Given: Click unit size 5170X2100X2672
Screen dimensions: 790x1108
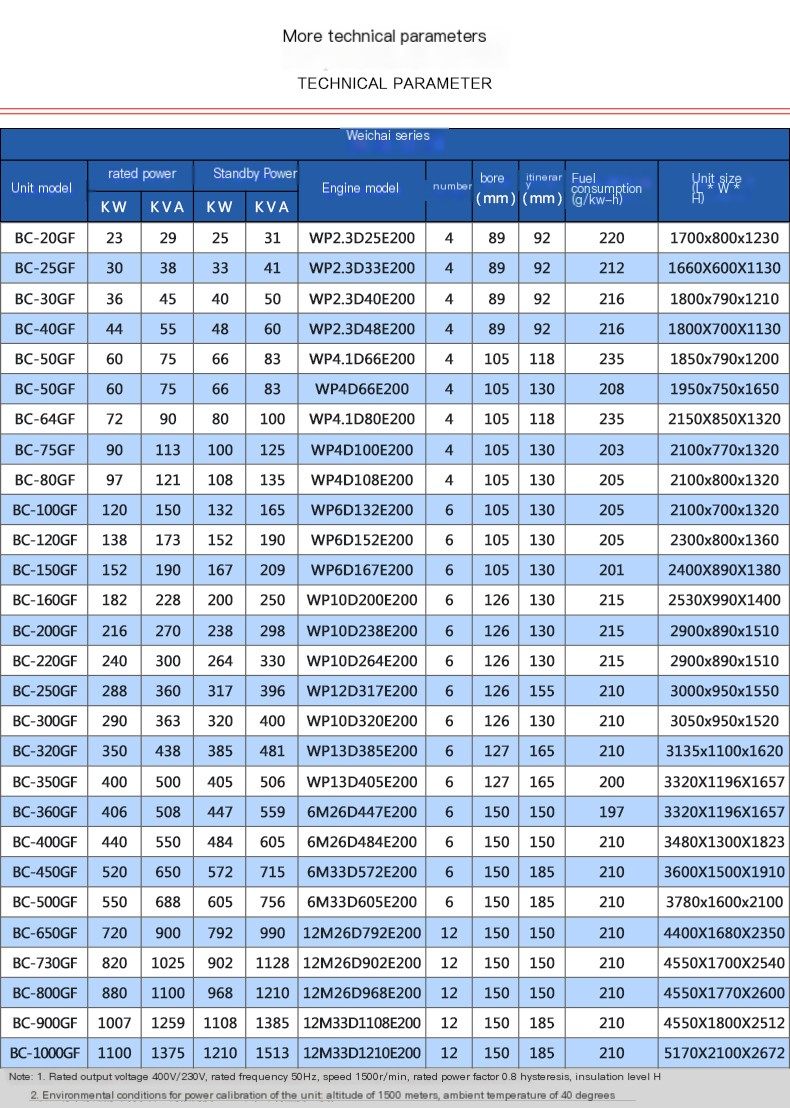Looking at the screenshot, I should coord(724,1053).
